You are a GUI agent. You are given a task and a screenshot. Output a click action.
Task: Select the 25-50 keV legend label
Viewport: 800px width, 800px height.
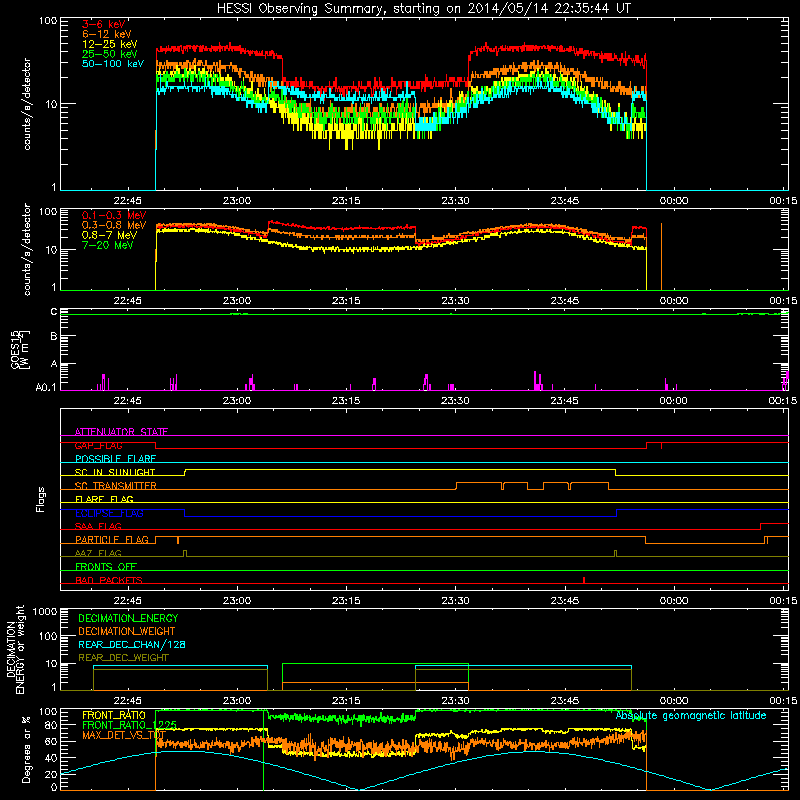pyautogui.click(x=110, y=54)
